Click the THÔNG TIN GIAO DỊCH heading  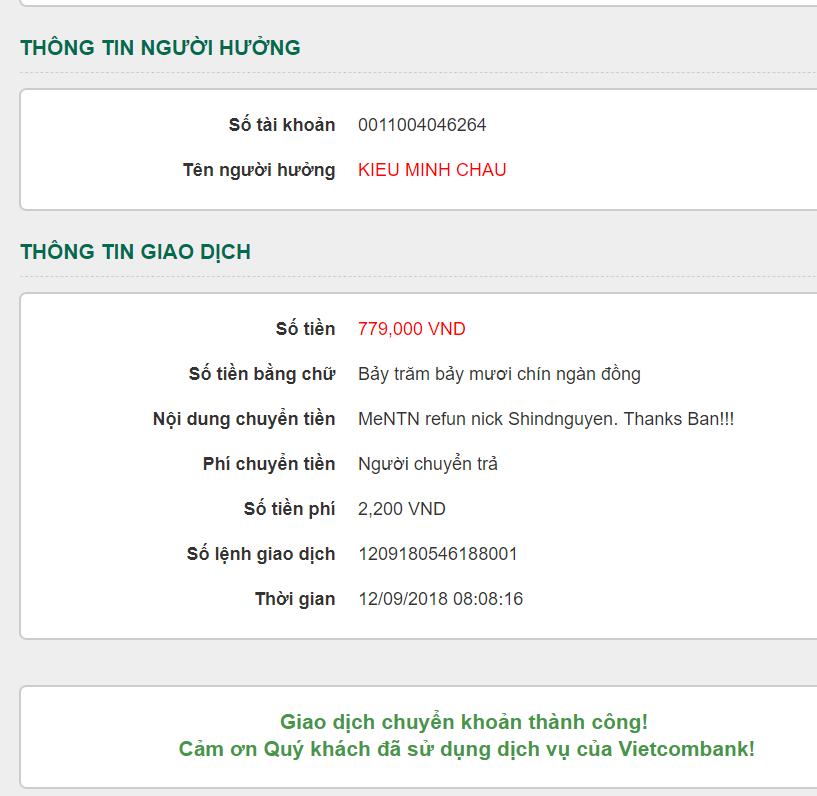(135, 252)
